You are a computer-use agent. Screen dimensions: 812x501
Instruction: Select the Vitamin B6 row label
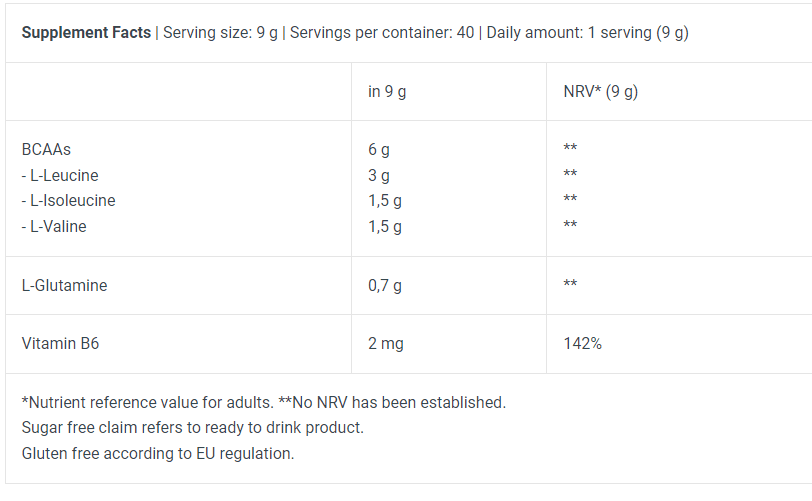point(60,343)
